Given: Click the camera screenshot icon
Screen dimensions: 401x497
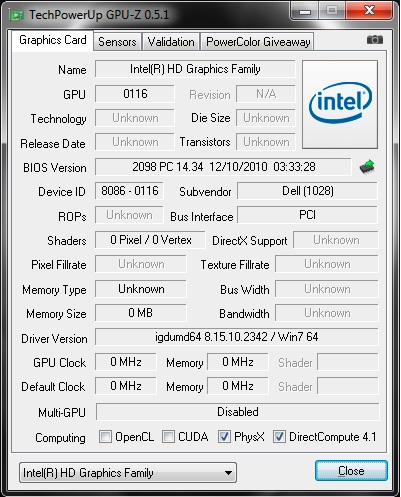Looking at the screenshot, I should [x=375, y=40].
